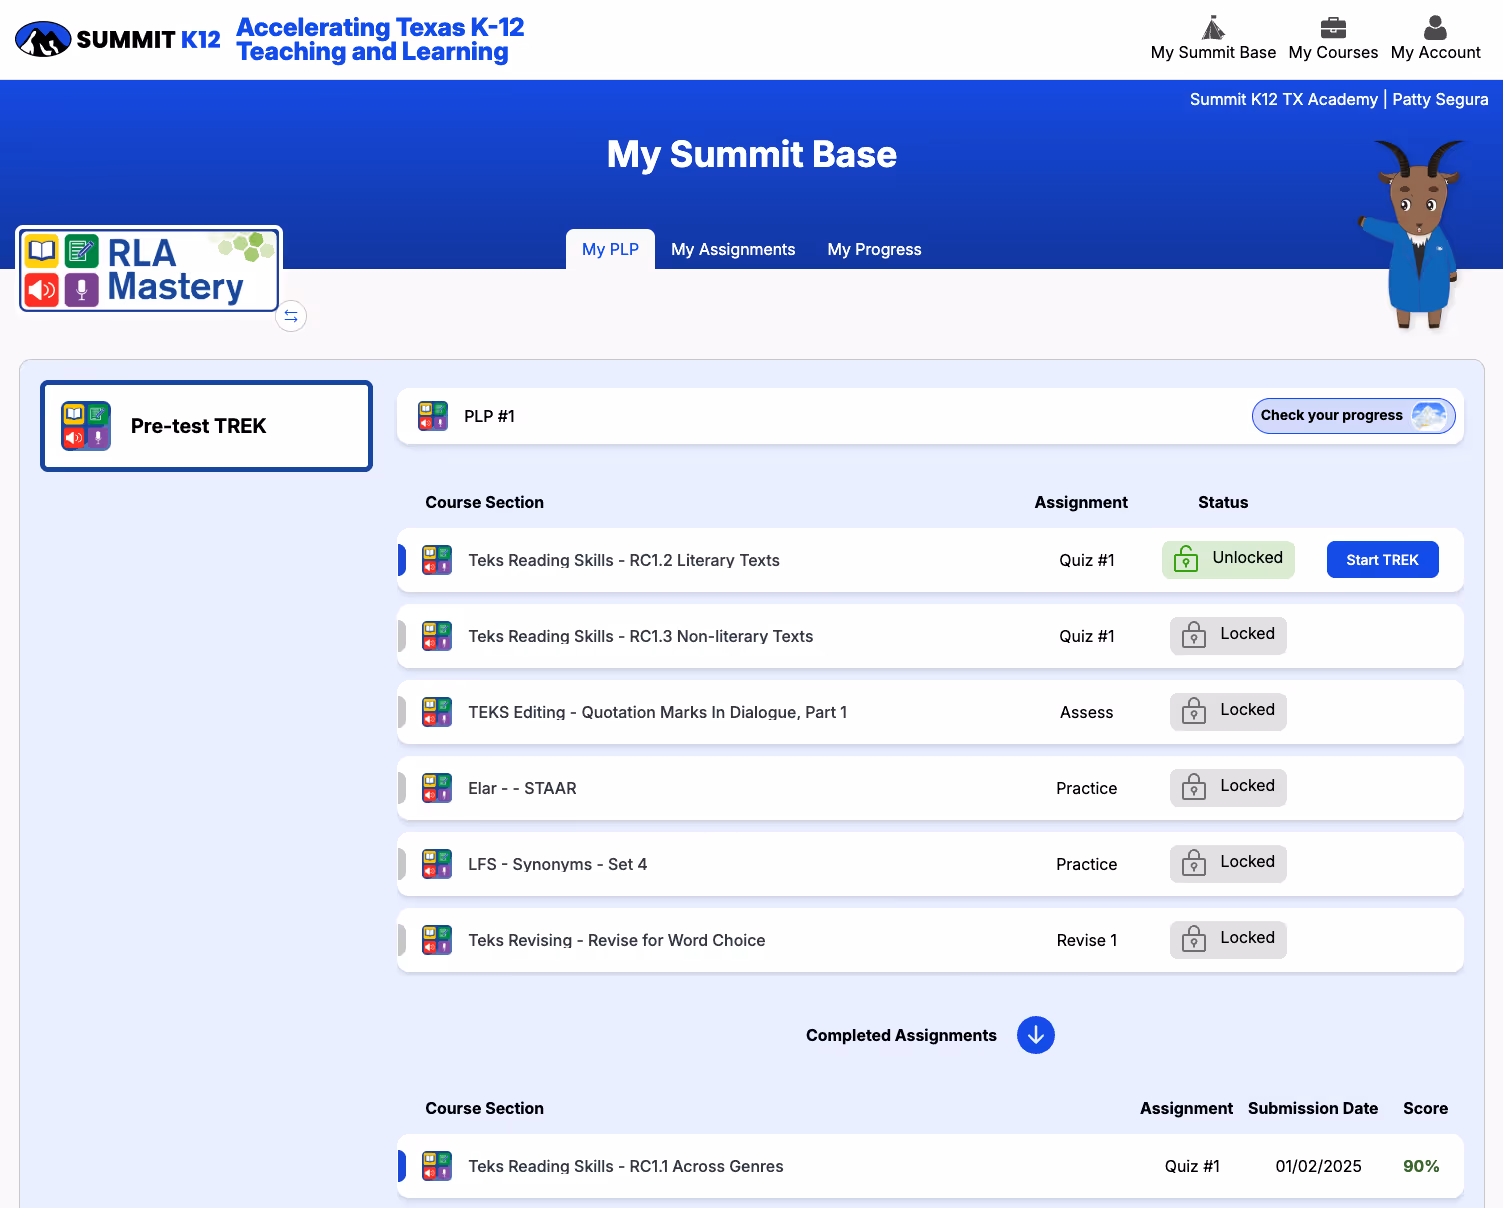Image resolution: width=1503 pixels, height=1208 pixels.
Task: Open My Summit Base tent icon
Action: pyautogui.click(x=1213, y=27)
